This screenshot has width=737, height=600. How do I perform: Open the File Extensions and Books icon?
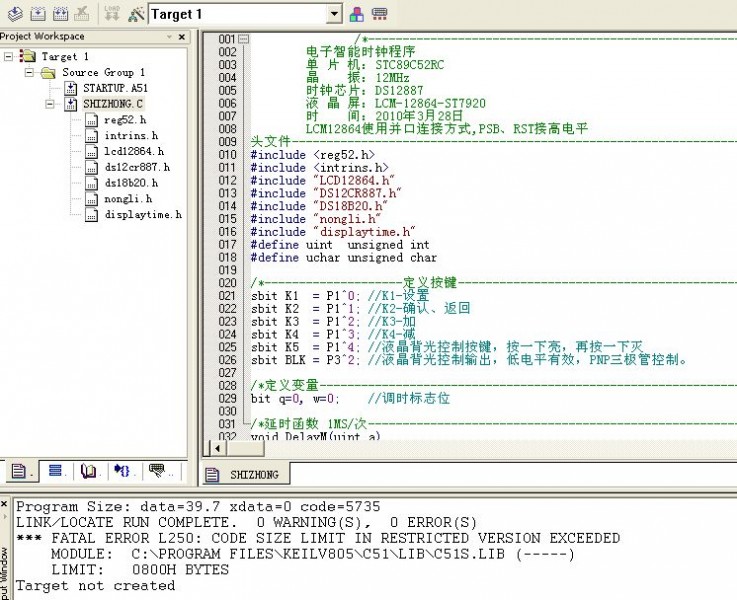click(x=357, y=14)
